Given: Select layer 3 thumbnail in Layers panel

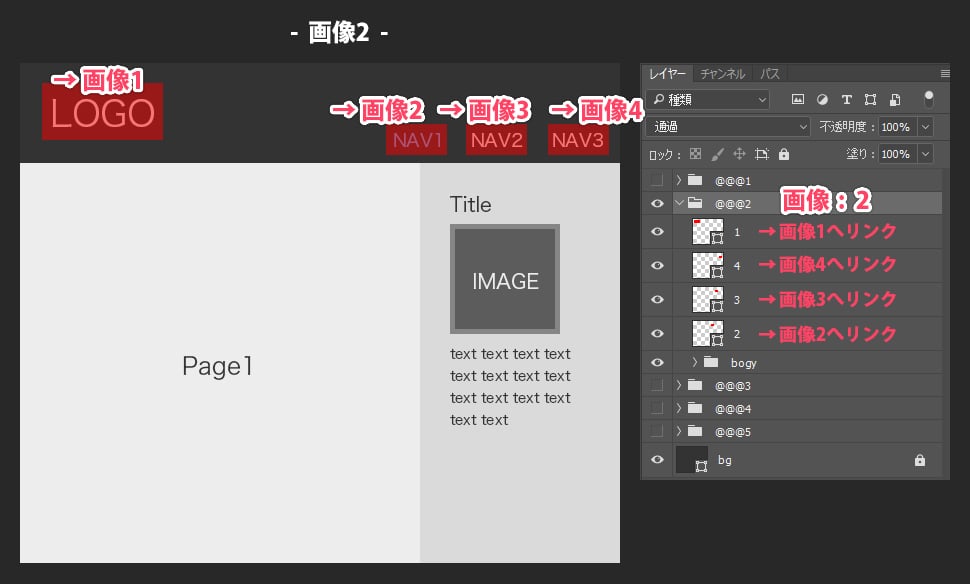Looking at the screenshot, I should click(x=707, y=299).
